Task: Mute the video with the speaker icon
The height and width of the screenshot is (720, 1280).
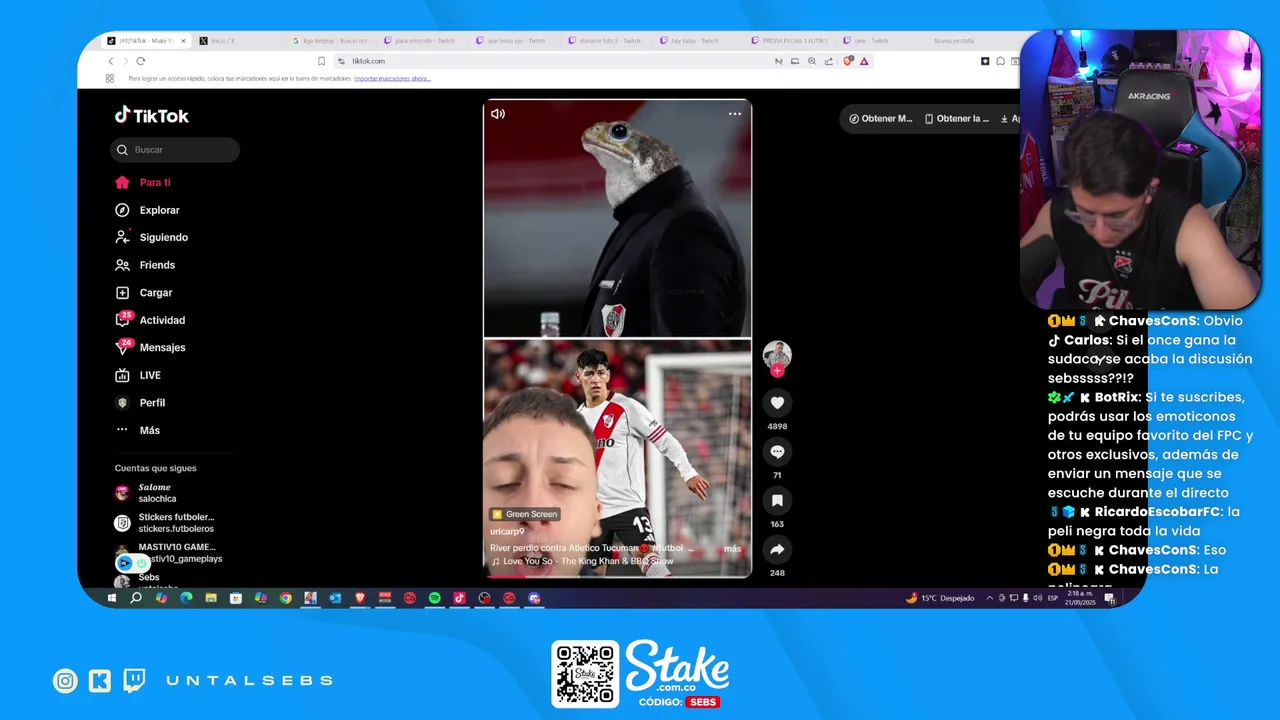Action: click(498, 114)
